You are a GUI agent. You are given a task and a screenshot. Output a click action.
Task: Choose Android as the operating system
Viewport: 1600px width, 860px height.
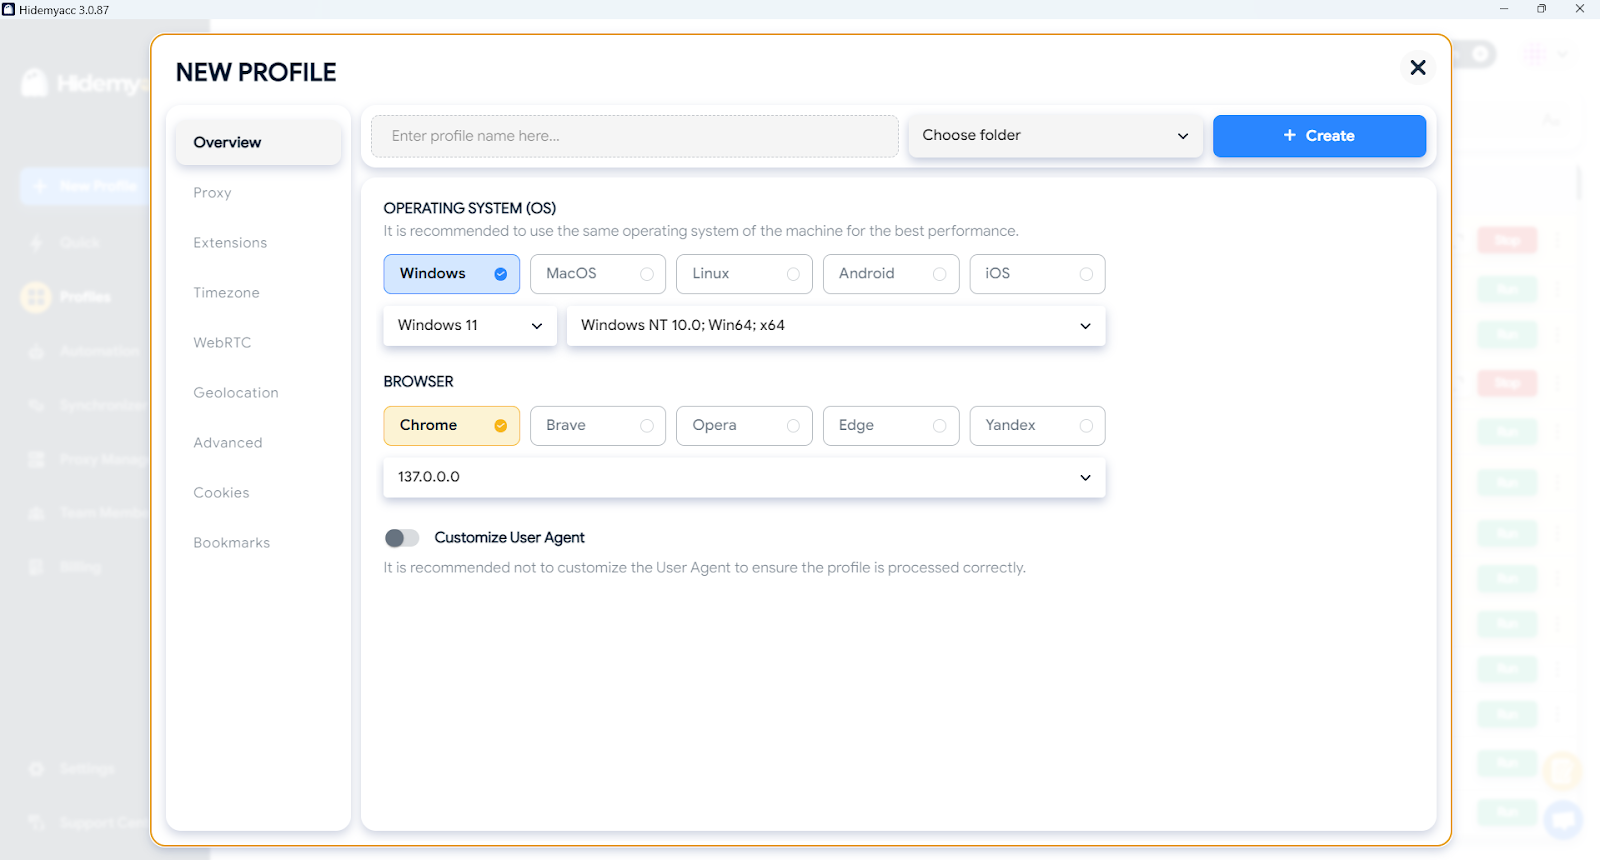pyautogui.click(x=890, y=274)
